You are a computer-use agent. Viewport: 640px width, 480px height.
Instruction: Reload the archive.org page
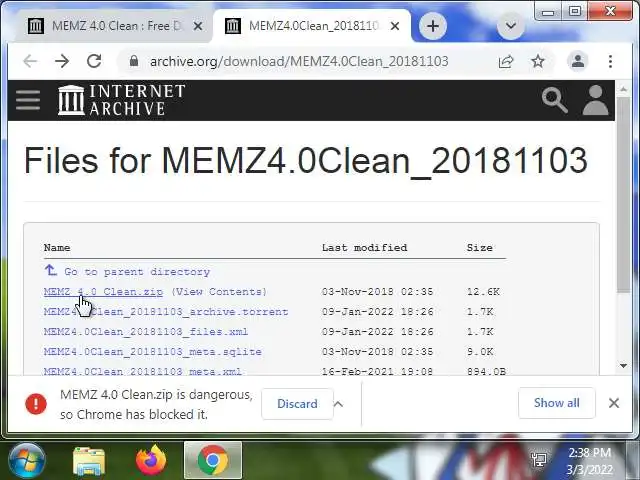[x=94, y=61]
